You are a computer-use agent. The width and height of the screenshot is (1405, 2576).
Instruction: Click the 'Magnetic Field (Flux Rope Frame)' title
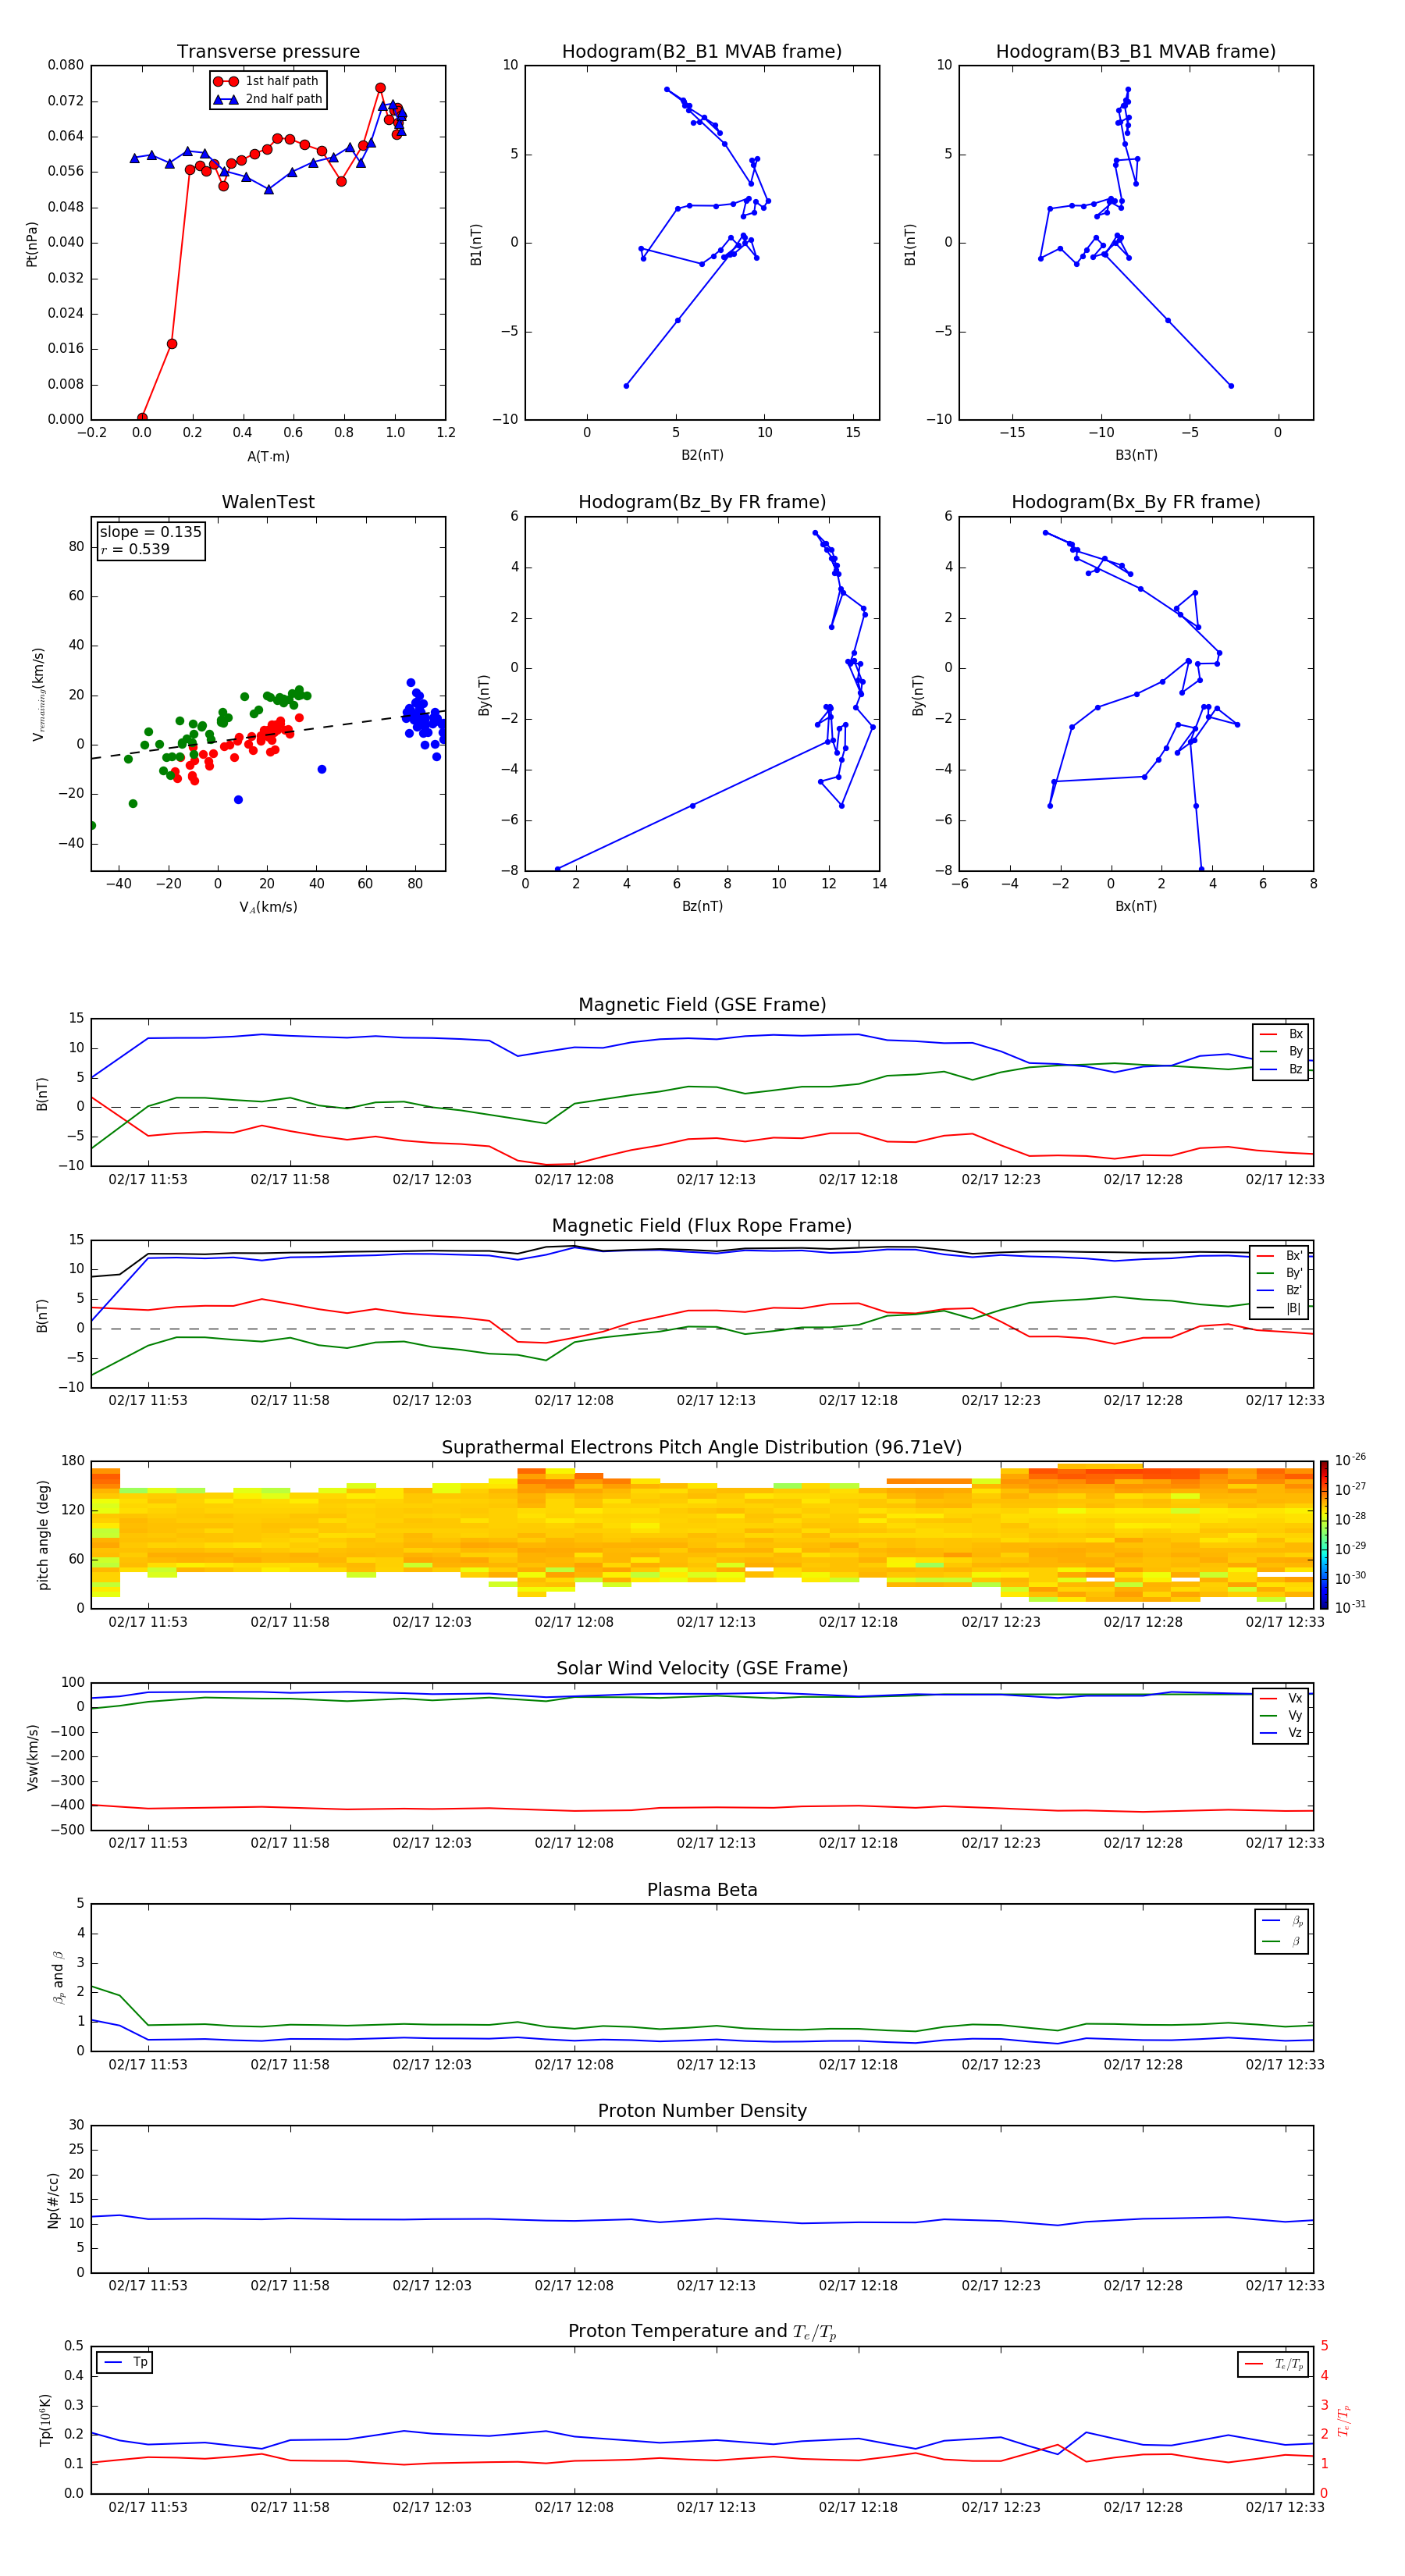click(702, 1225)
